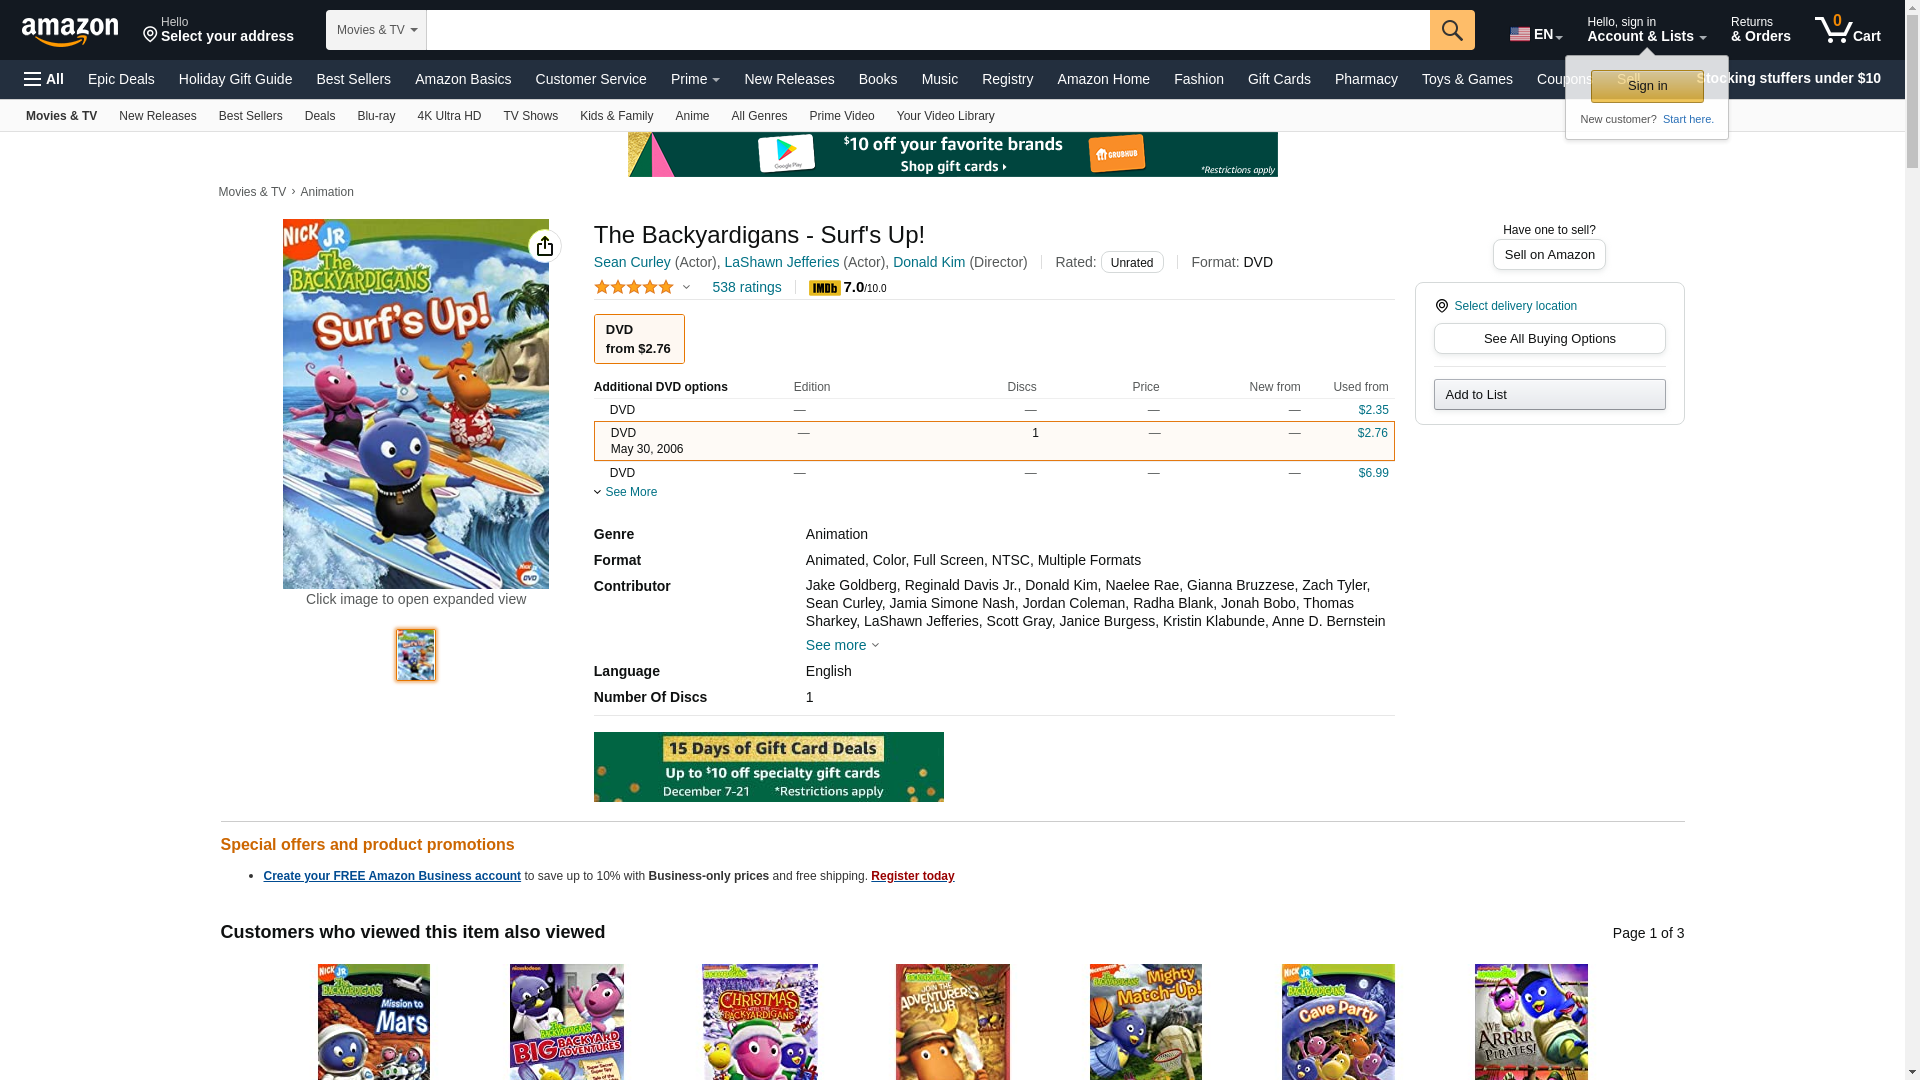Open the EN language selector
Viewport: 1920px width, 1080px height.
pos(1536,34)
